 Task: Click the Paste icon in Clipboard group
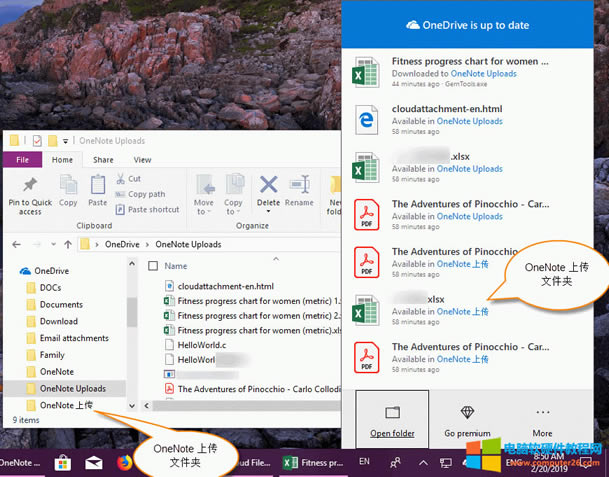[x=98, y=186]
